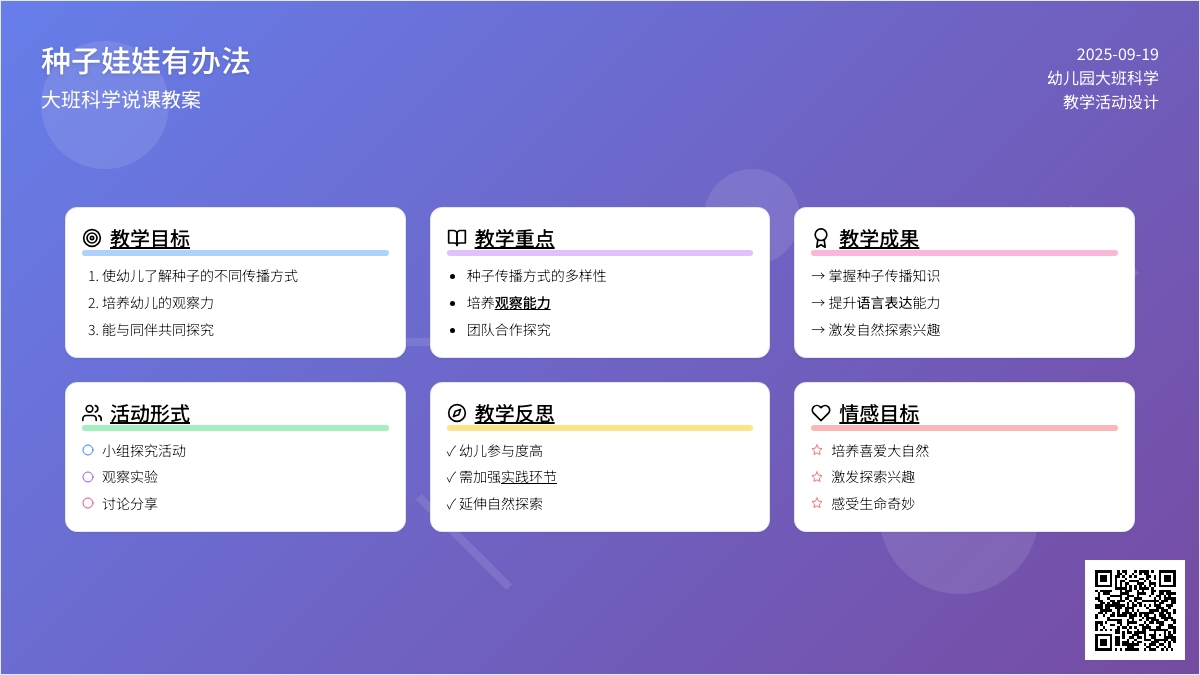Select the purple circle beside 观察实验
Screen dimensions: 1200x675
[88, 477]
